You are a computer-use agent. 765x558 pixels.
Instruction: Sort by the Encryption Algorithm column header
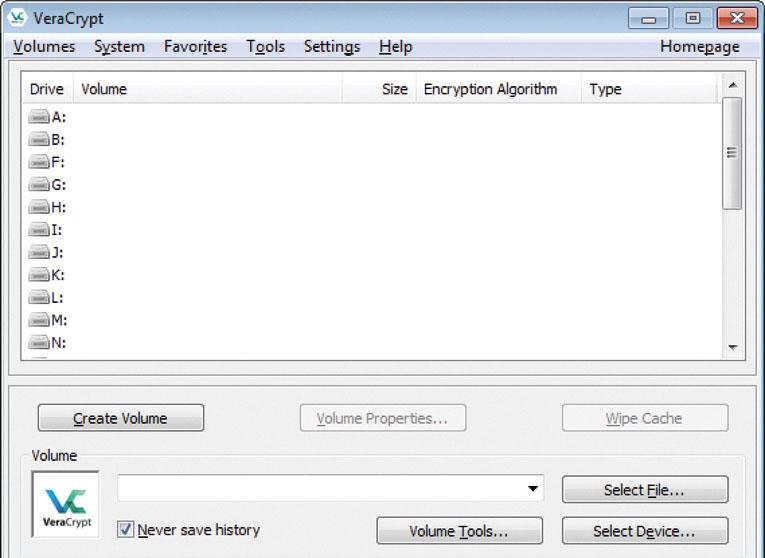(490, 89)
